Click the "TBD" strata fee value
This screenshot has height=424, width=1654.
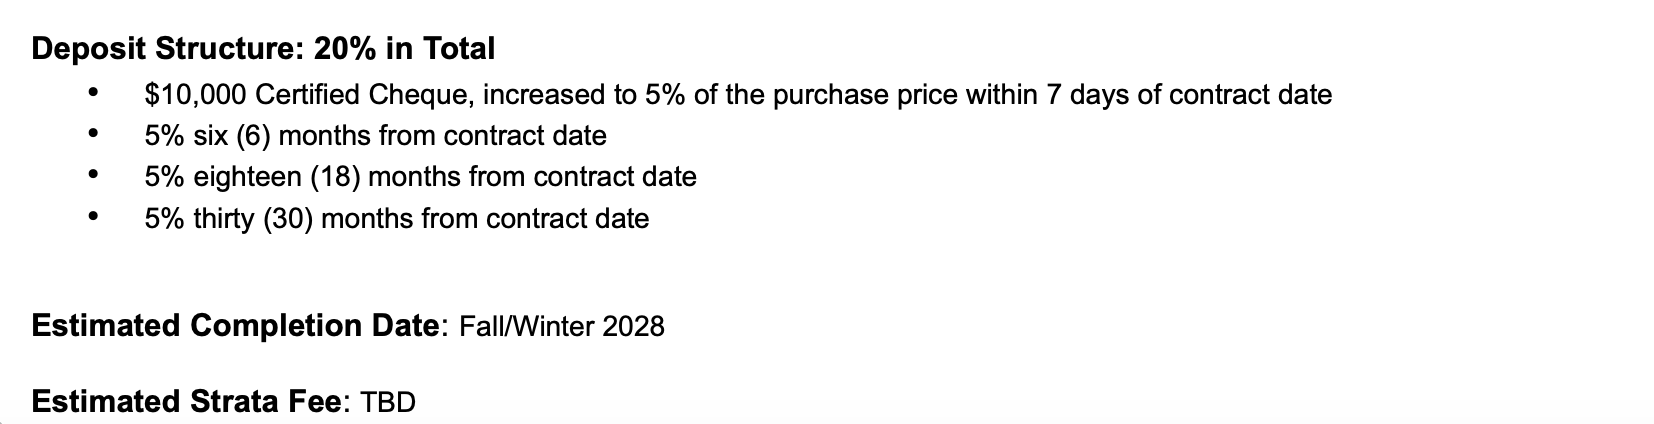pyautogui.click(x=387, y=403)
